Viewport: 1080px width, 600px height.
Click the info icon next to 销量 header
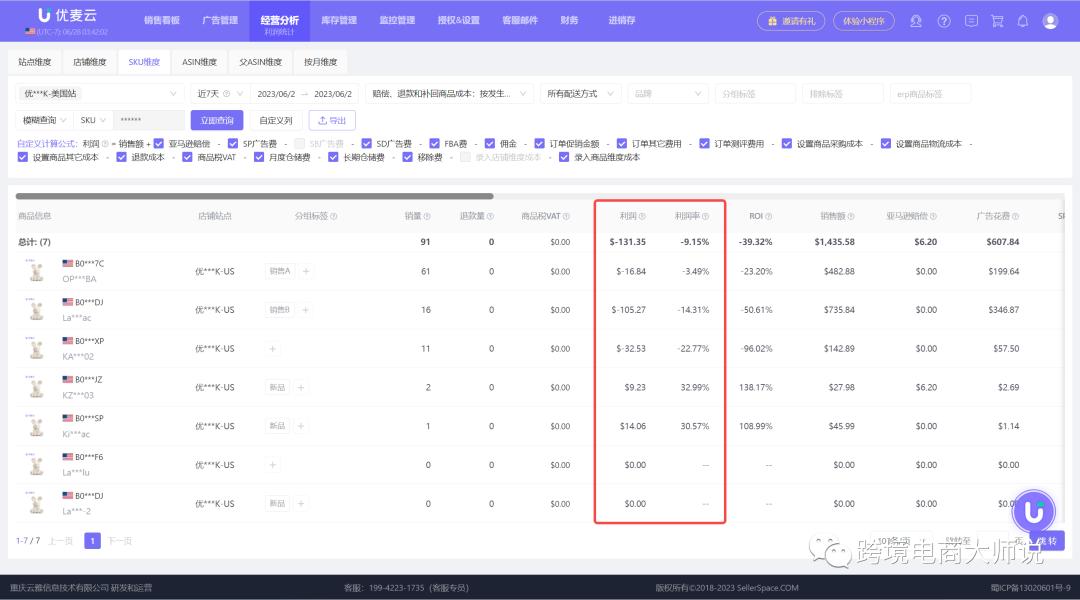pyautogui.click(x=427, y=216)
